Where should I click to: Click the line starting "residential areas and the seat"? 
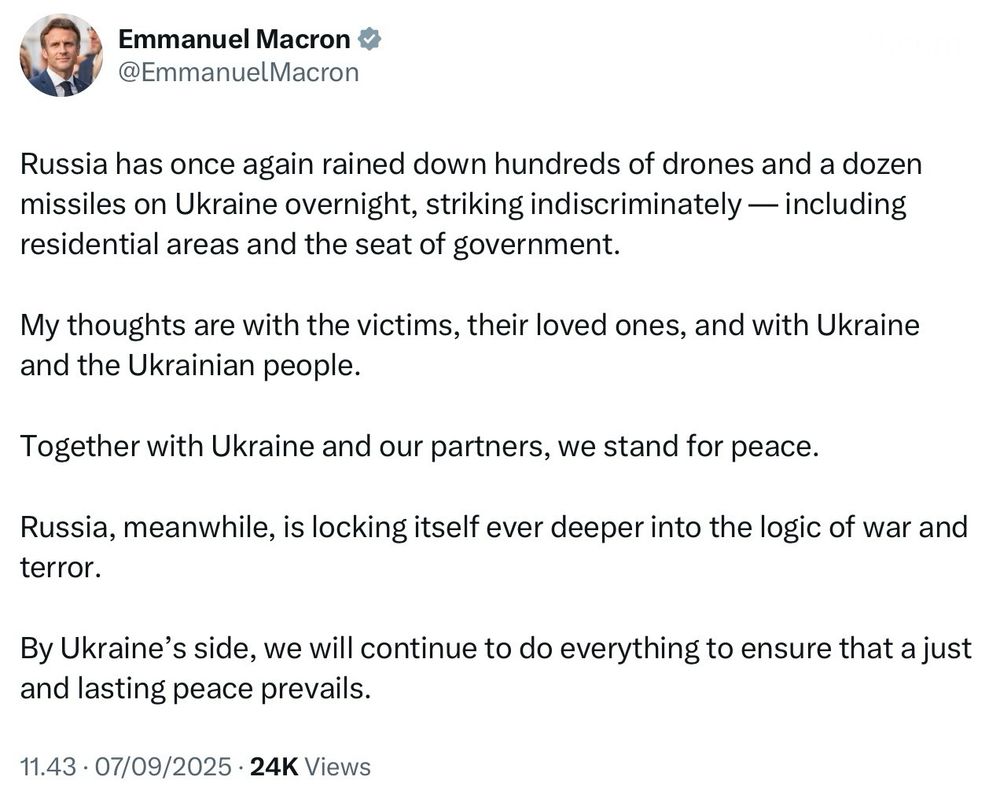320,245
